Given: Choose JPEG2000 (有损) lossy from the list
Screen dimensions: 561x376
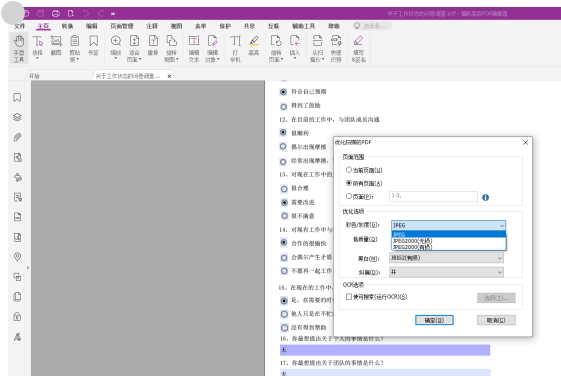Looking at the screenshot, I should pos(449,247).
